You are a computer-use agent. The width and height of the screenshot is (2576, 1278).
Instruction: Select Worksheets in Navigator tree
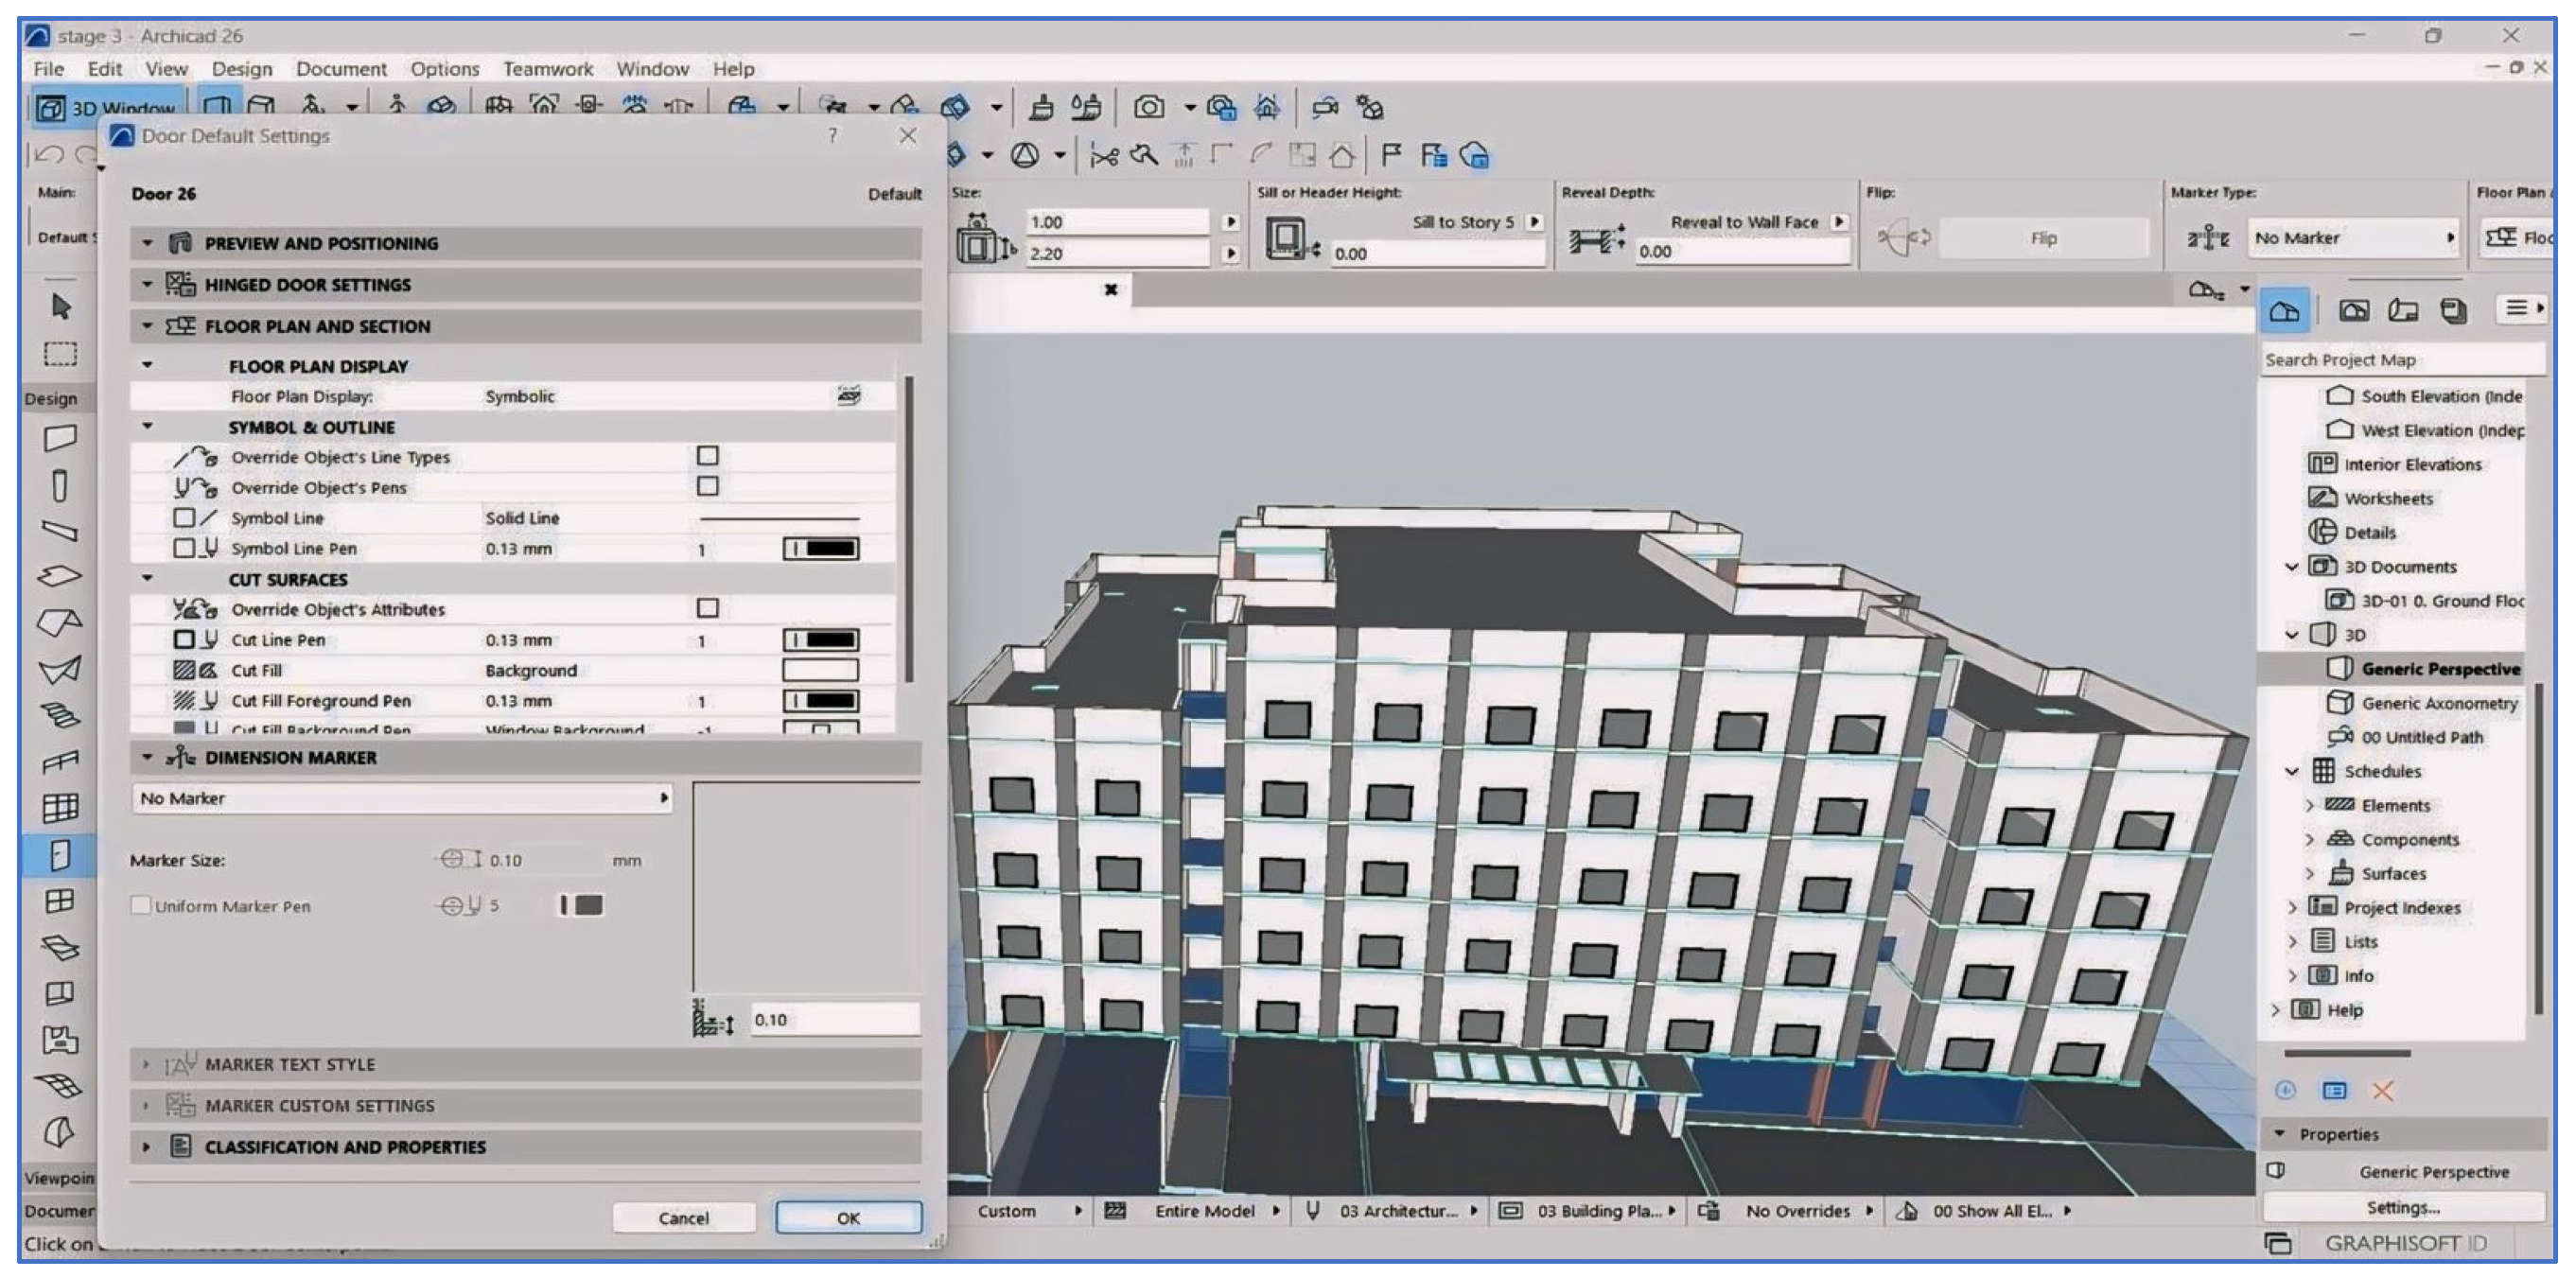(x=2389, y=498)
